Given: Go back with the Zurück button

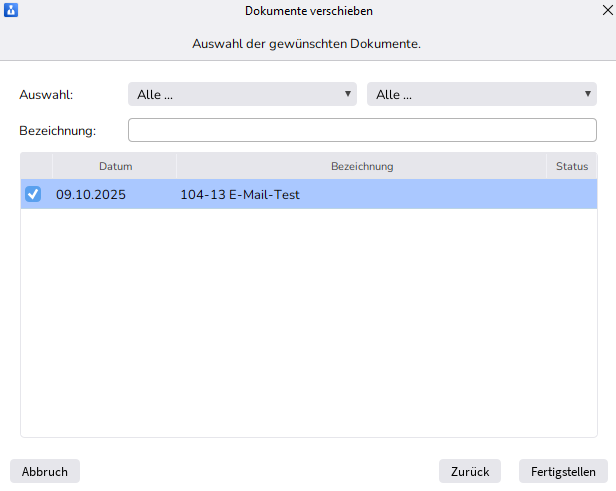Looking at the screenshot, I should pyautogui.click(x=469, y=472).
